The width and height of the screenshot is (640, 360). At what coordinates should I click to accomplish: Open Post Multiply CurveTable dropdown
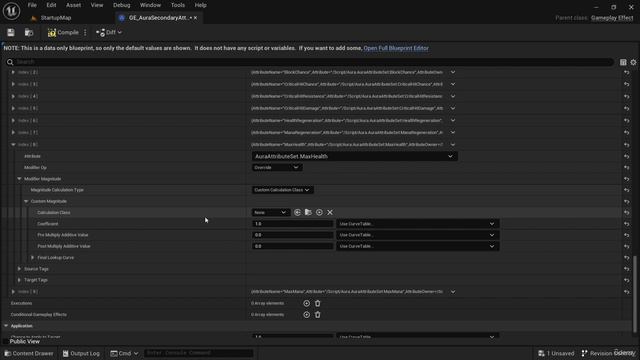(418, 246)
